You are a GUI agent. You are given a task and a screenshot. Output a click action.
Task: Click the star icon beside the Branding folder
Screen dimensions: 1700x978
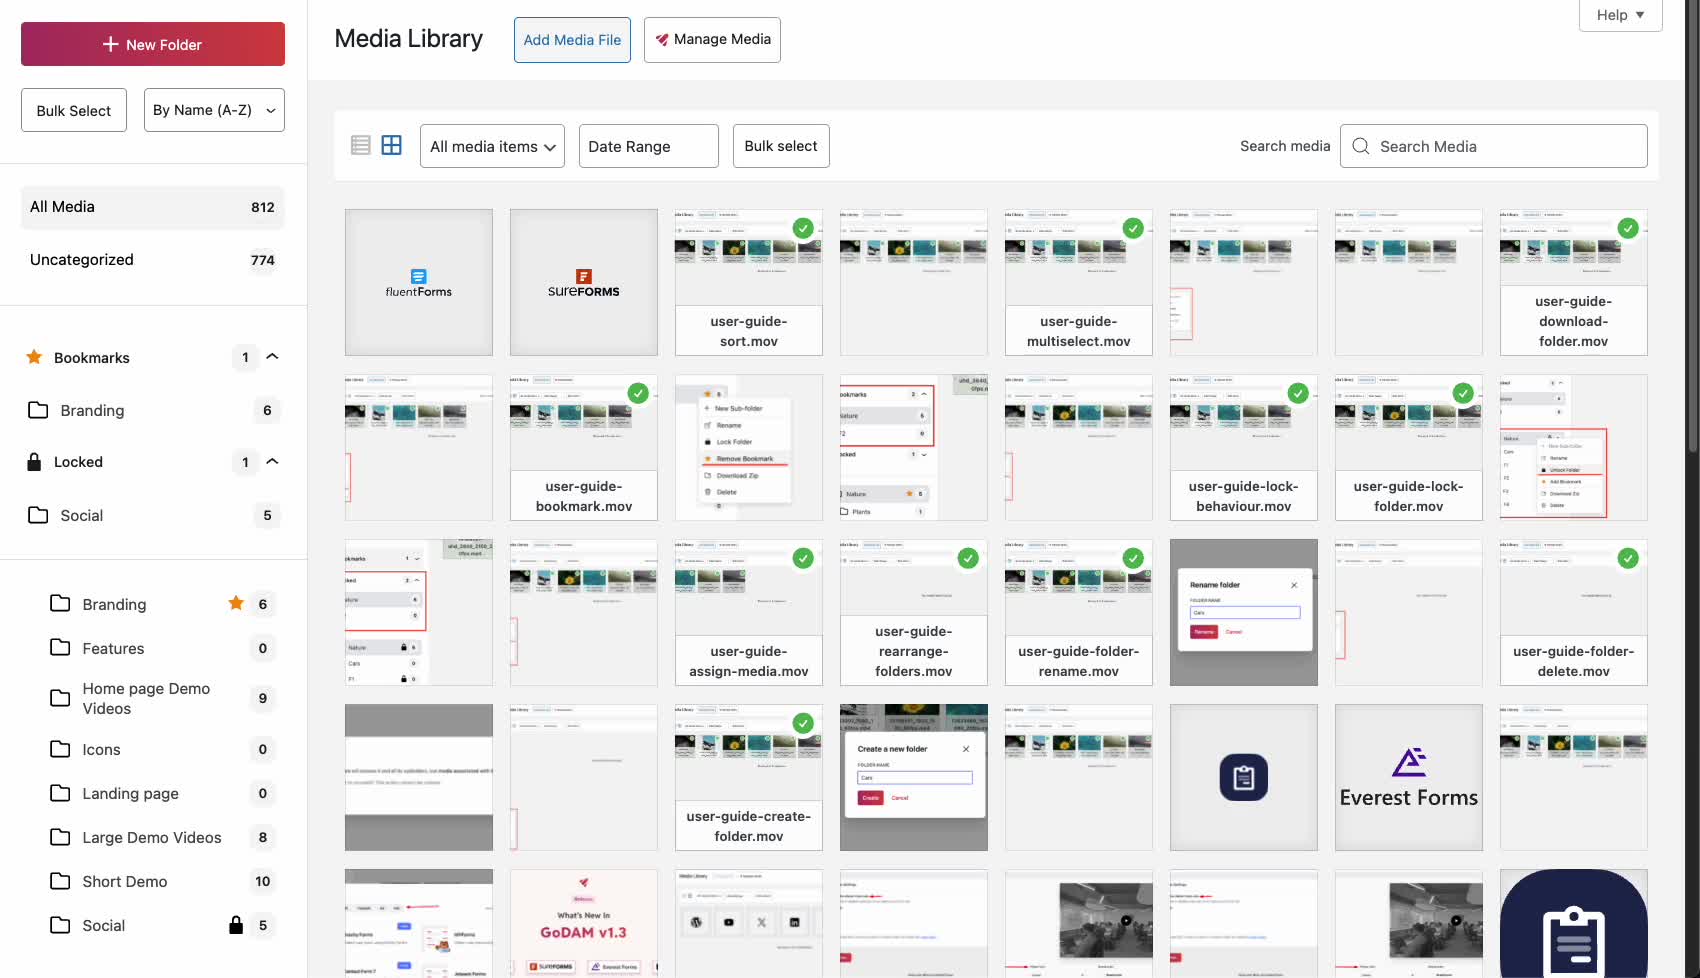[236, 603]
